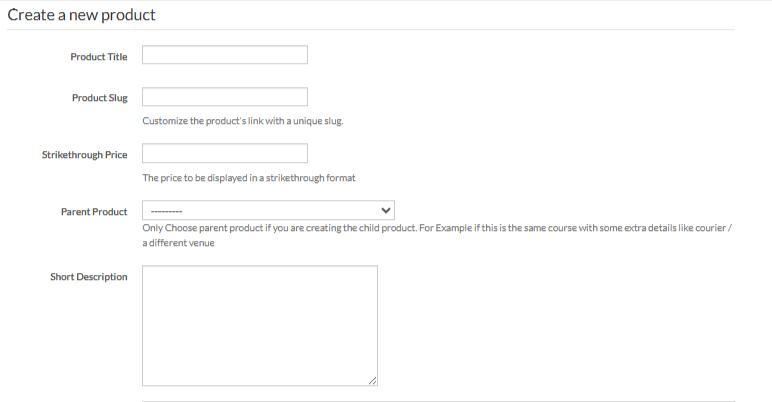The height and width of the screenshot is (402, 772).
Task: Select the dashed placeholder in Parent Product
Action: 166,211
